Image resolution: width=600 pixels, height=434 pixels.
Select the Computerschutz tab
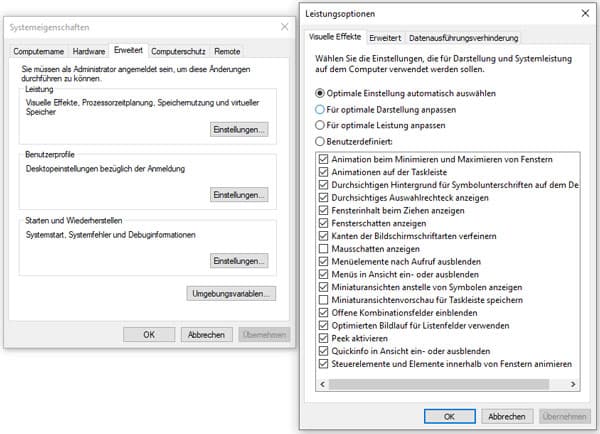point(178,50)
